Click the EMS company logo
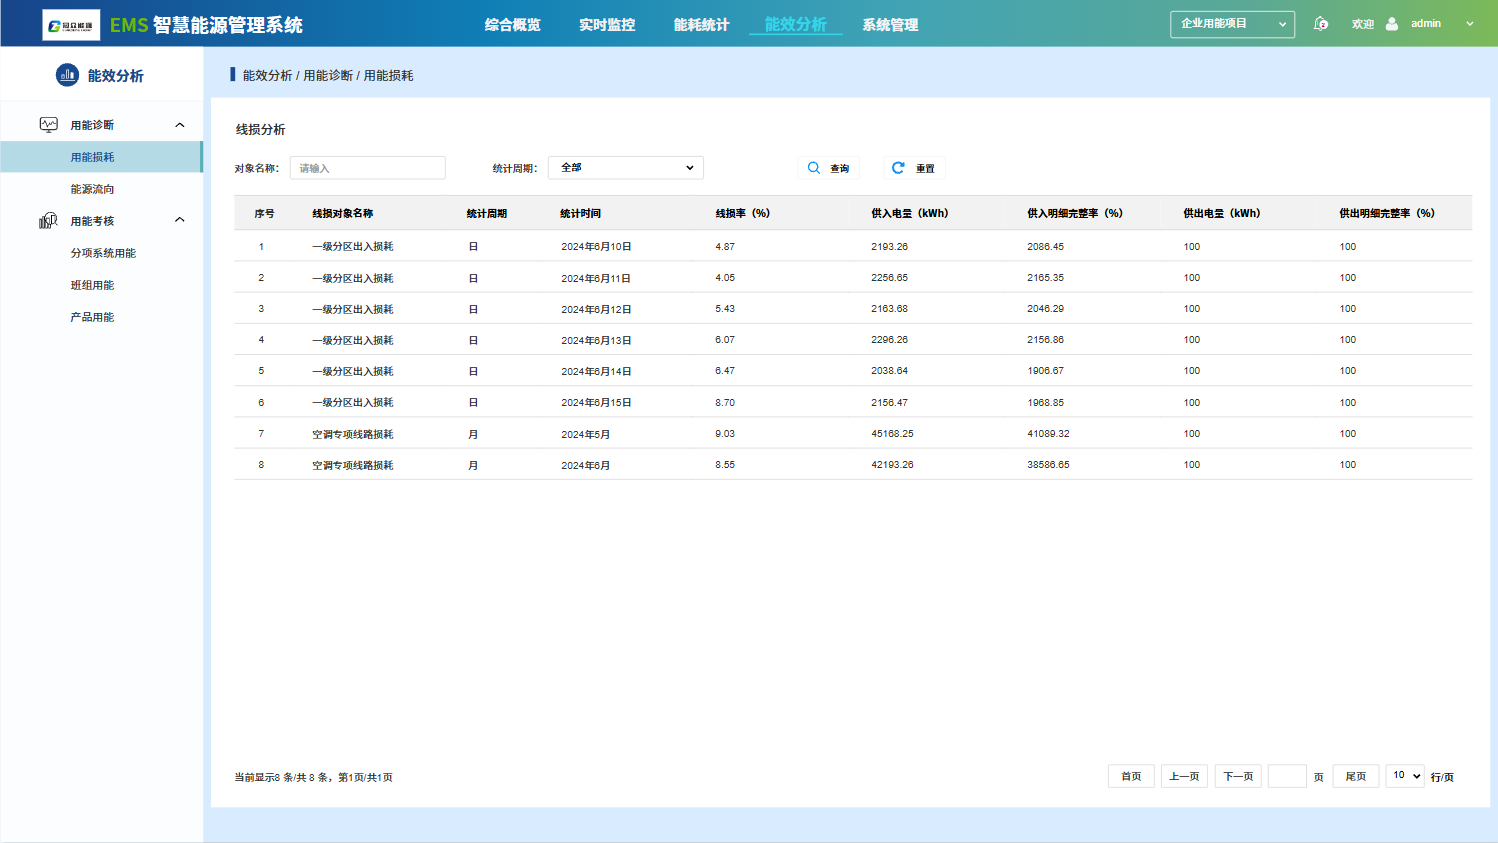This screenshot has width=1498, height=843. [x=71, y=25]
